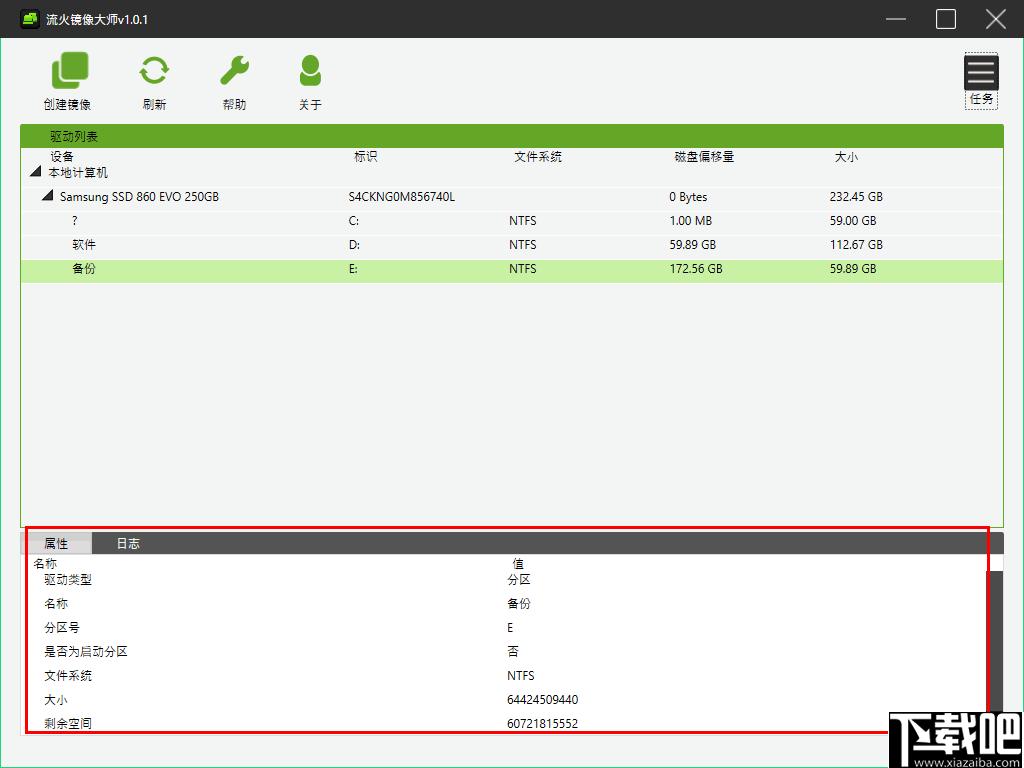Viewport: 1024px width, 768px height.
Task: Collapse the 本地计算机 tree node
Action: click(x=35, y=172)
